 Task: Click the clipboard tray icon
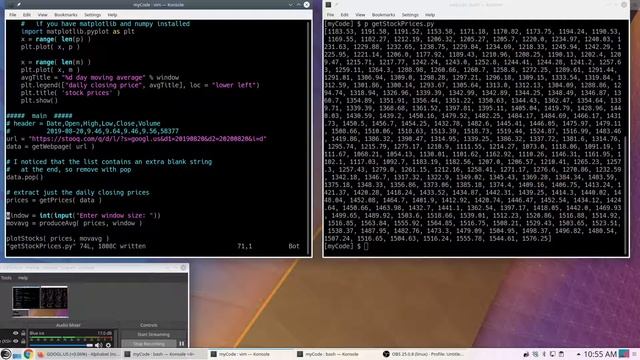point(561,354)
